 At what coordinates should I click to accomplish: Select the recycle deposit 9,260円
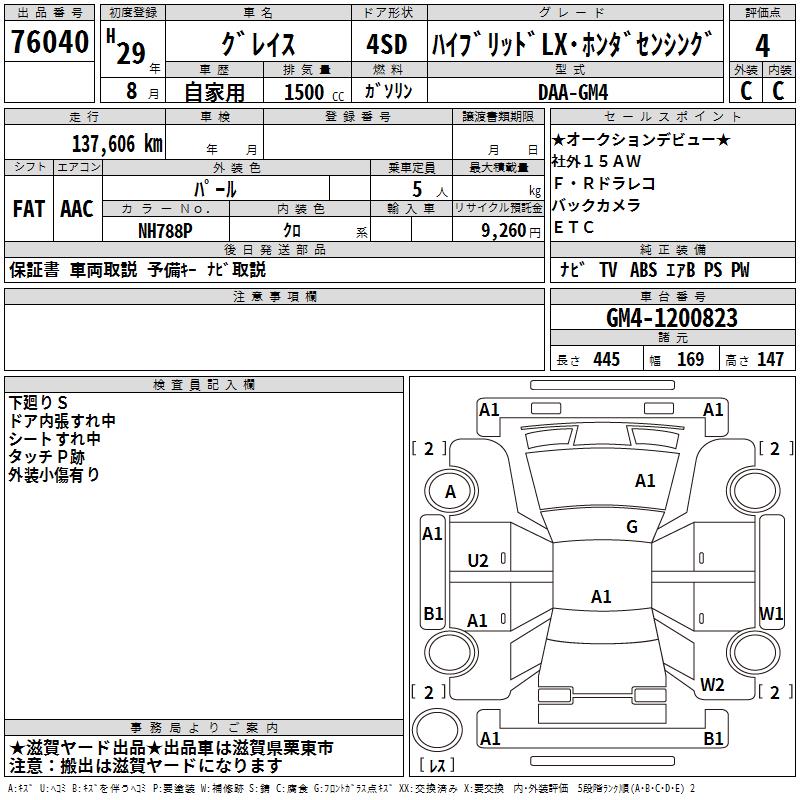coord(511,231)
